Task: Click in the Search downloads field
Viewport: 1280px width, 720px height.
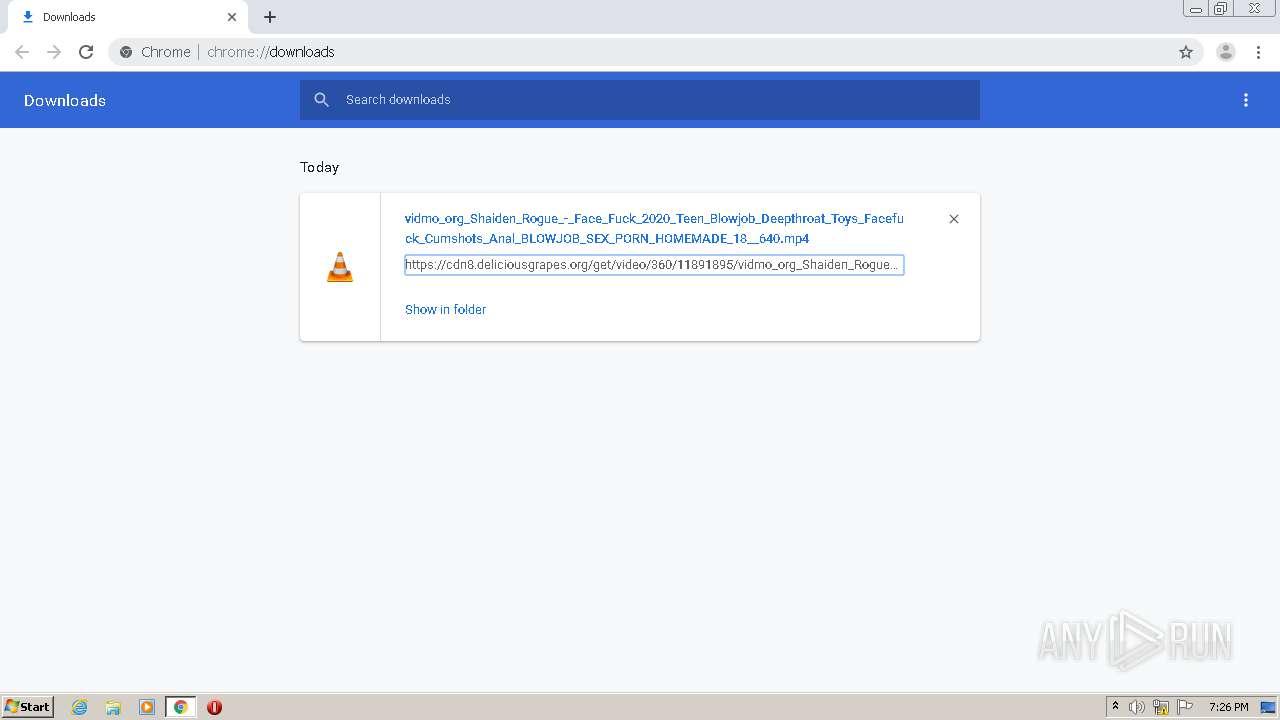Action: [640, 100]
